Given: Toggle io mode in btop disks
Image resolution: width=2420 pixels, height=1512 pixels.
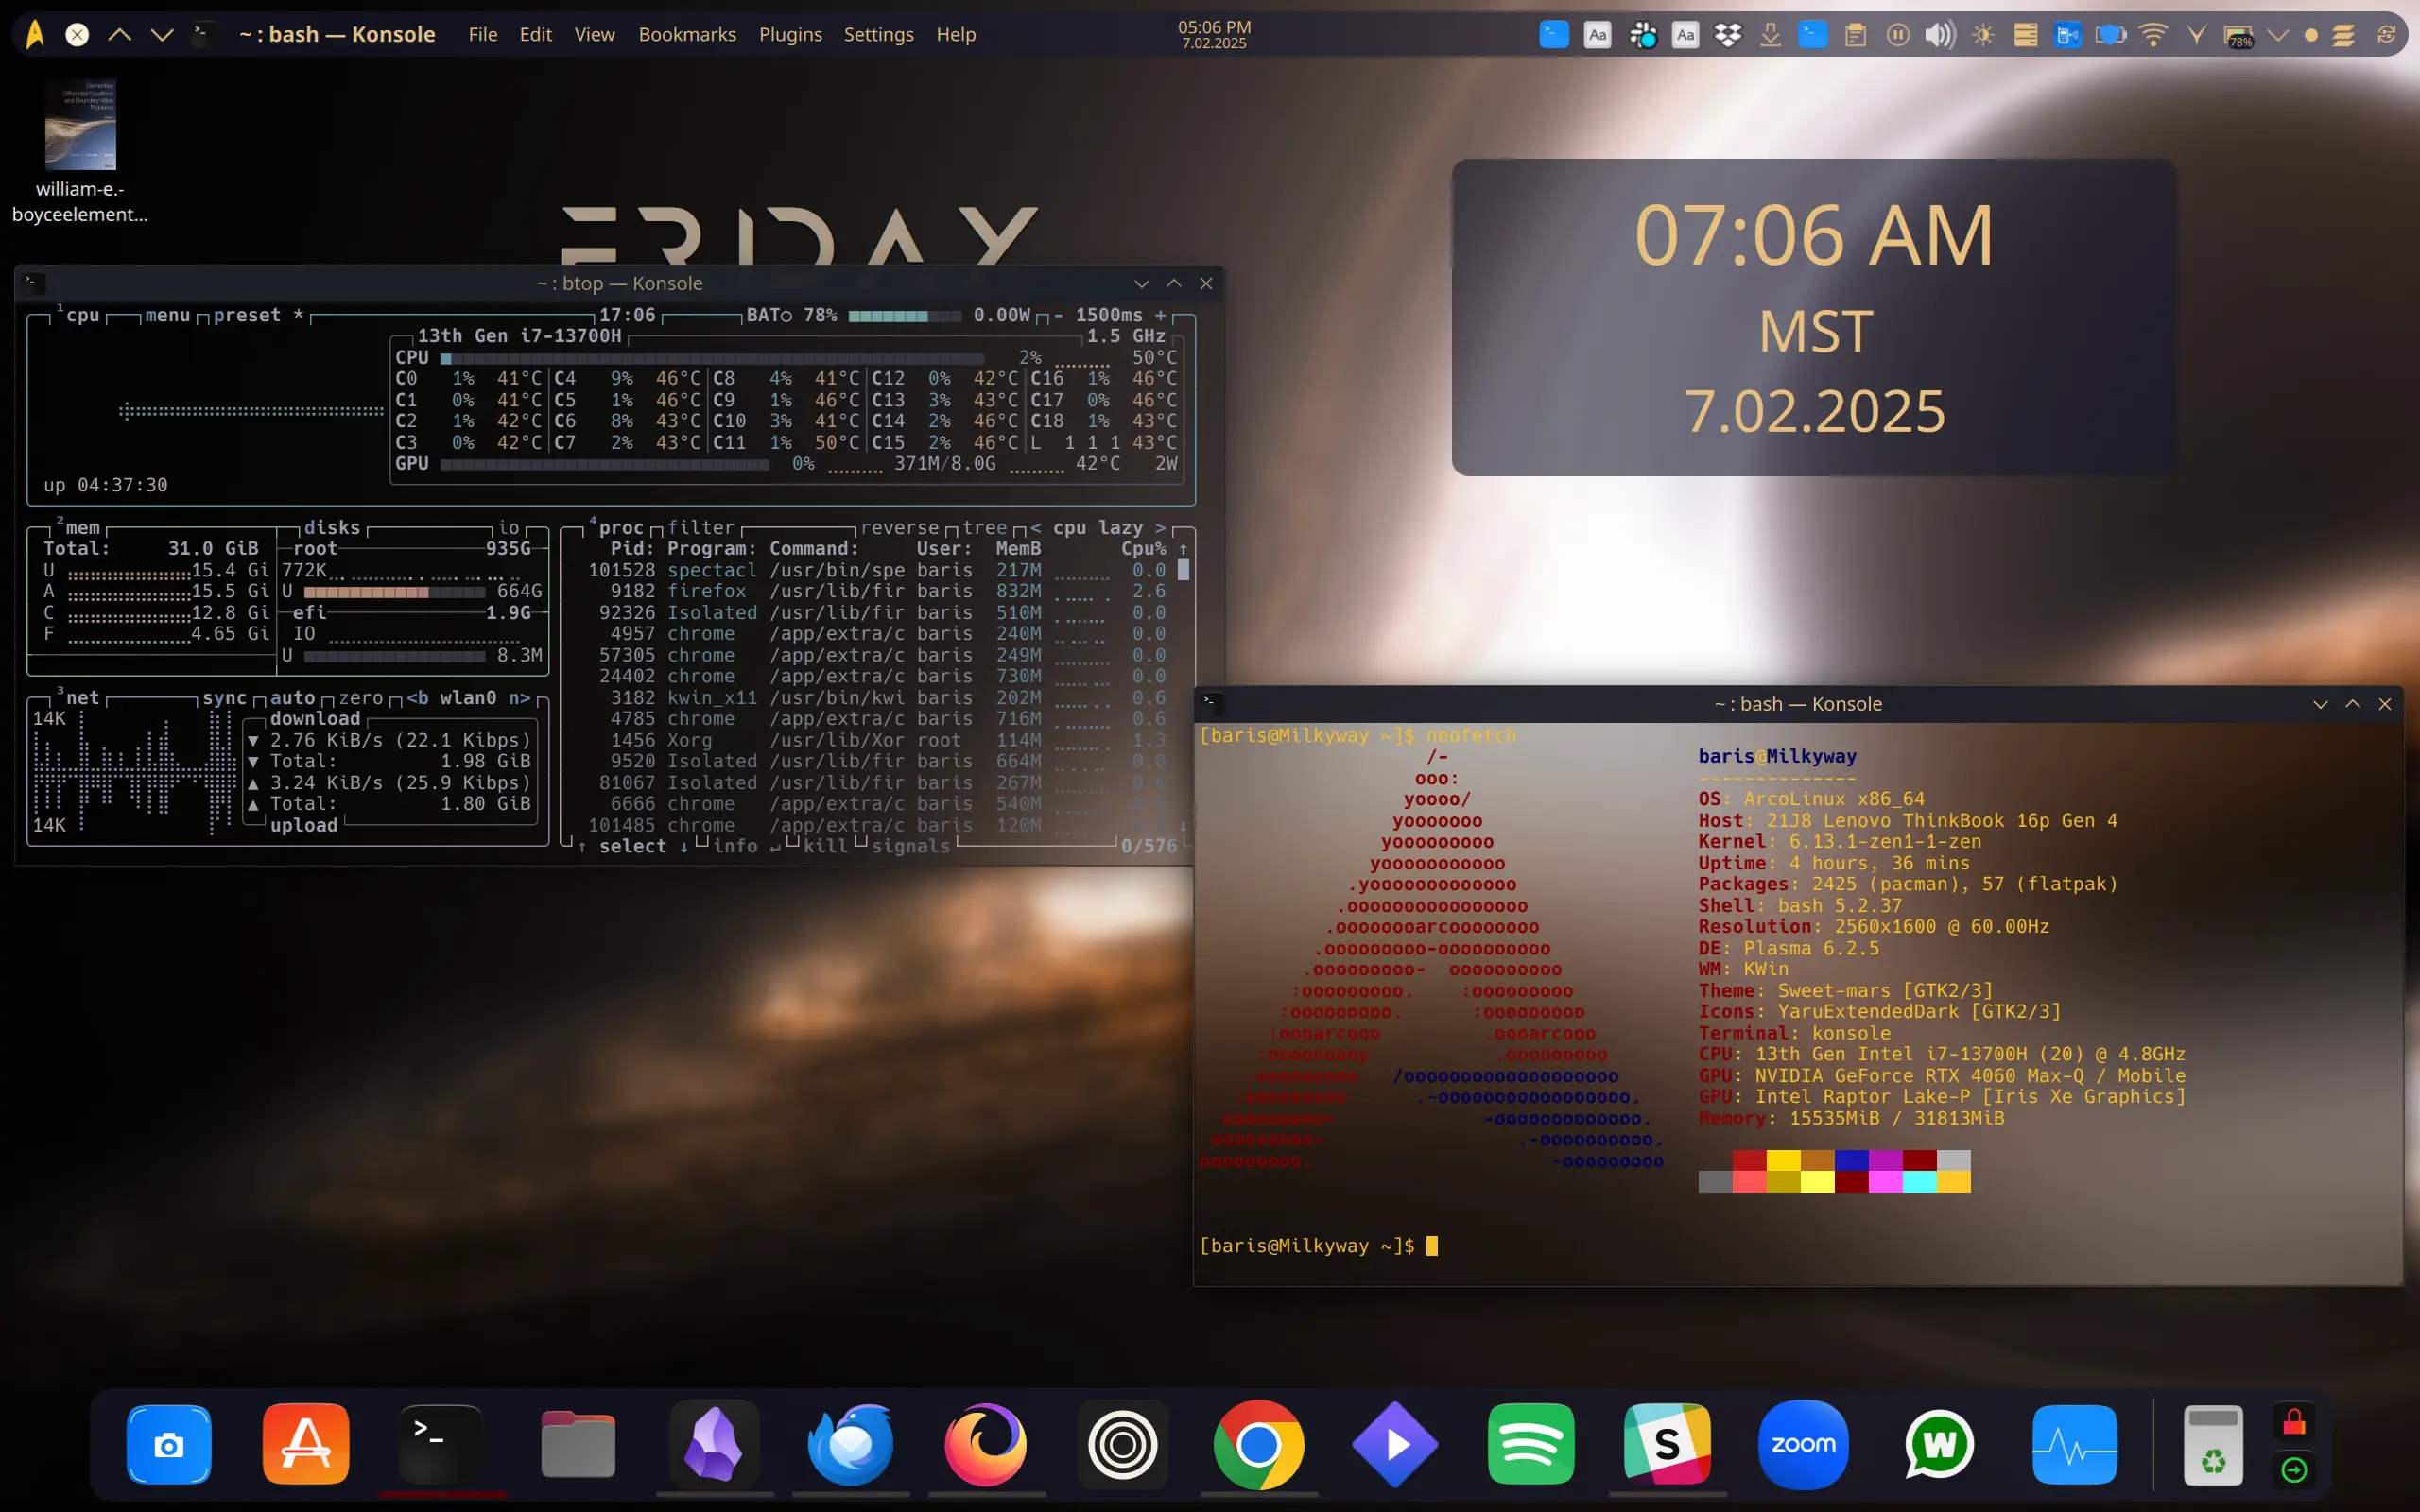Looking at the screenshot, I should click(509, 527).
